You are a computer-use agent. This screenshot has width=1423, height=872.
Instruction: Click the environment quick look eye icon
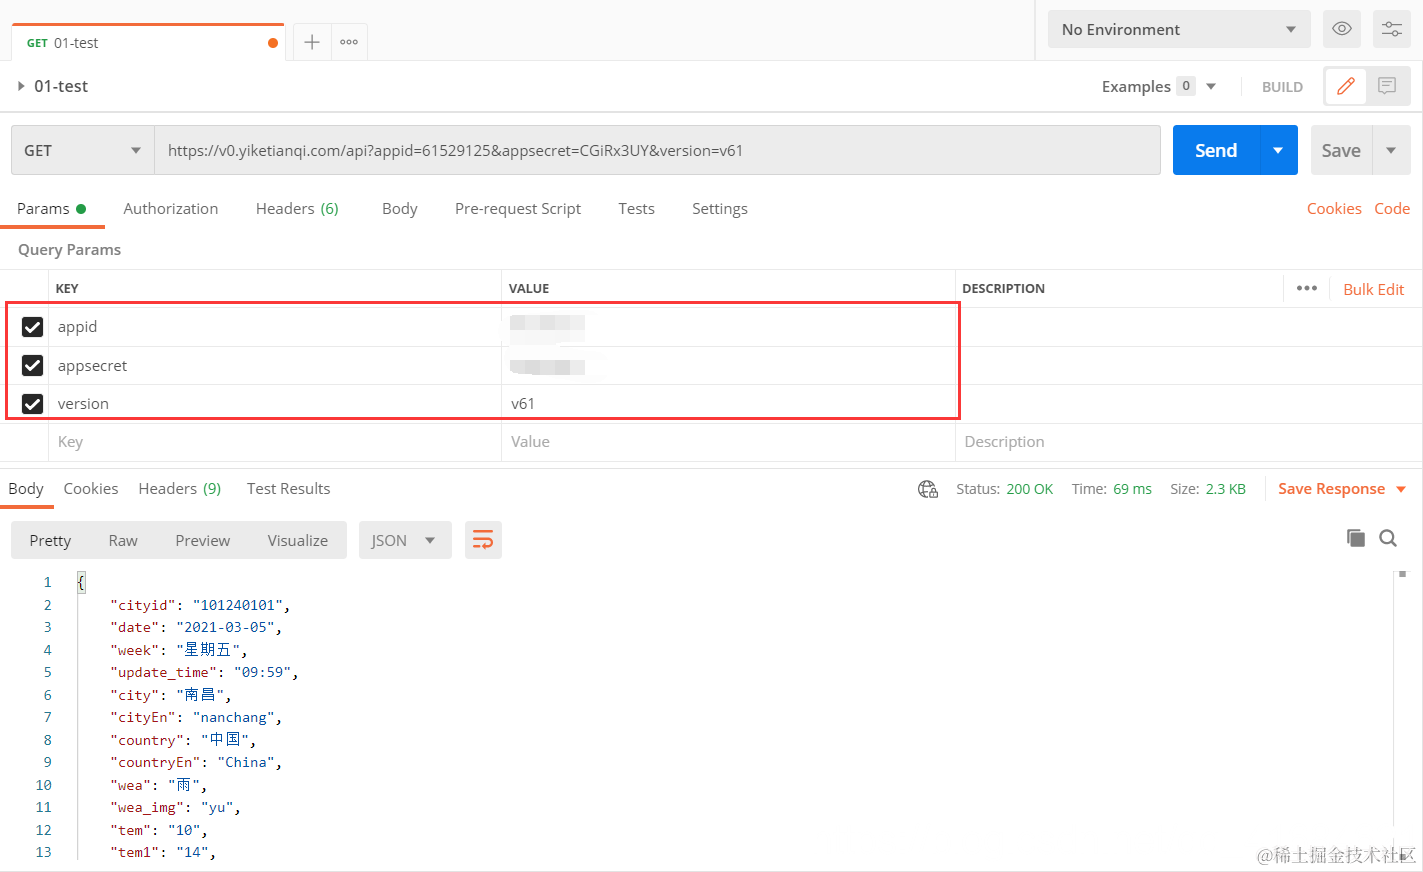tap(1342, 29)
